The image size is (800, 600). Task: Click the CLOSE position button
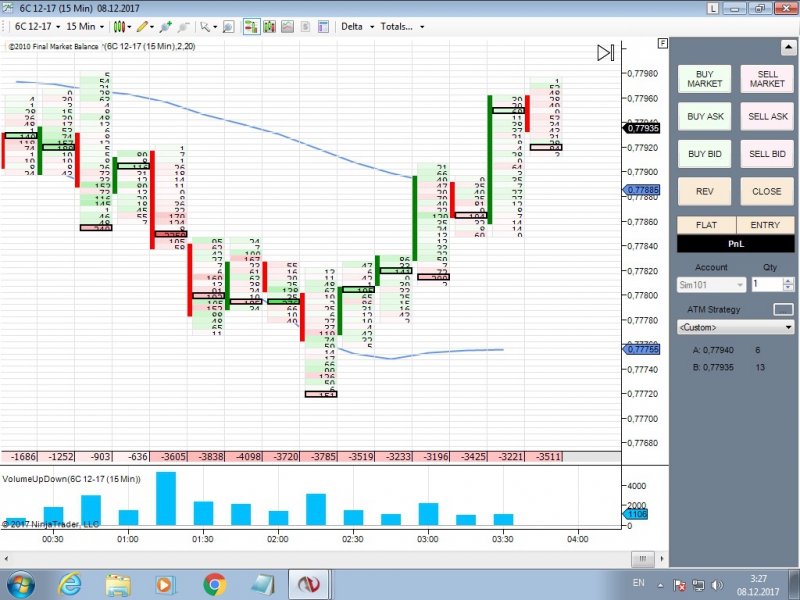click(767, 191)
